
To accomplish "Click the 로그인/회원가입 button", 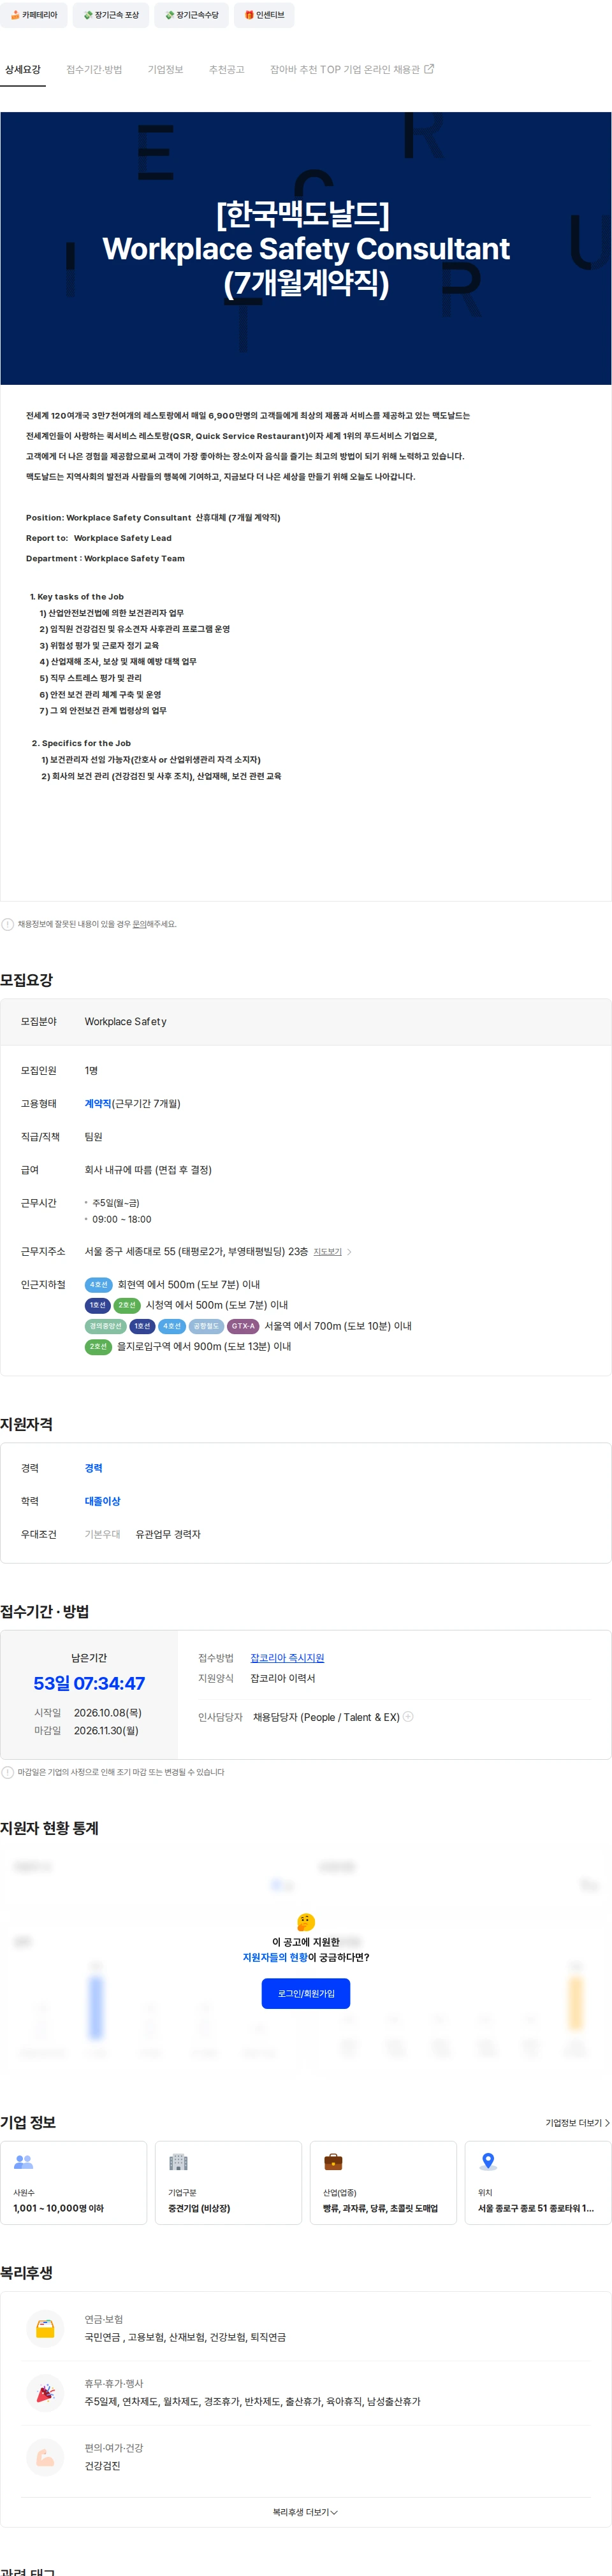I will (306, 1993).
